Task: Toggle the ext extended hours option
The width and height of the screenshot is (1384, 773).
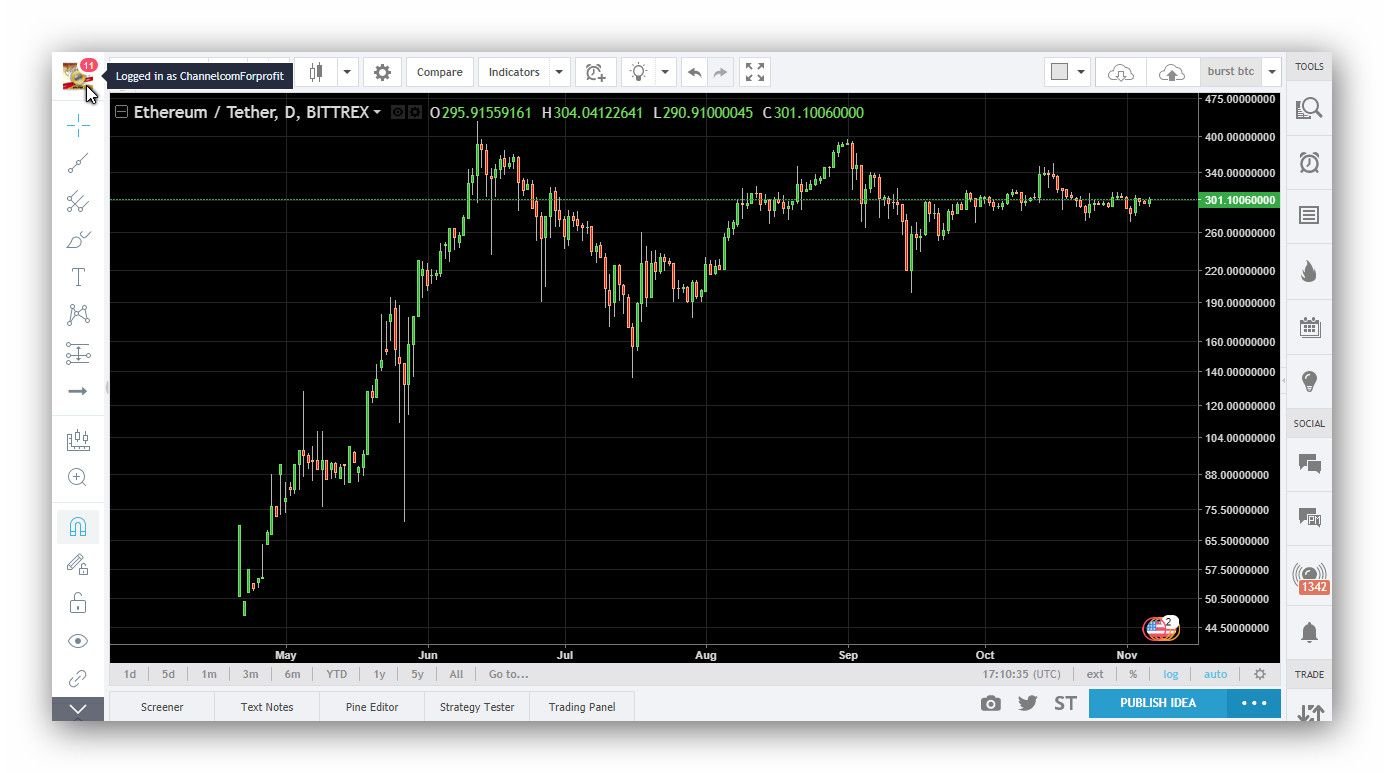Action: [1096, 674]
